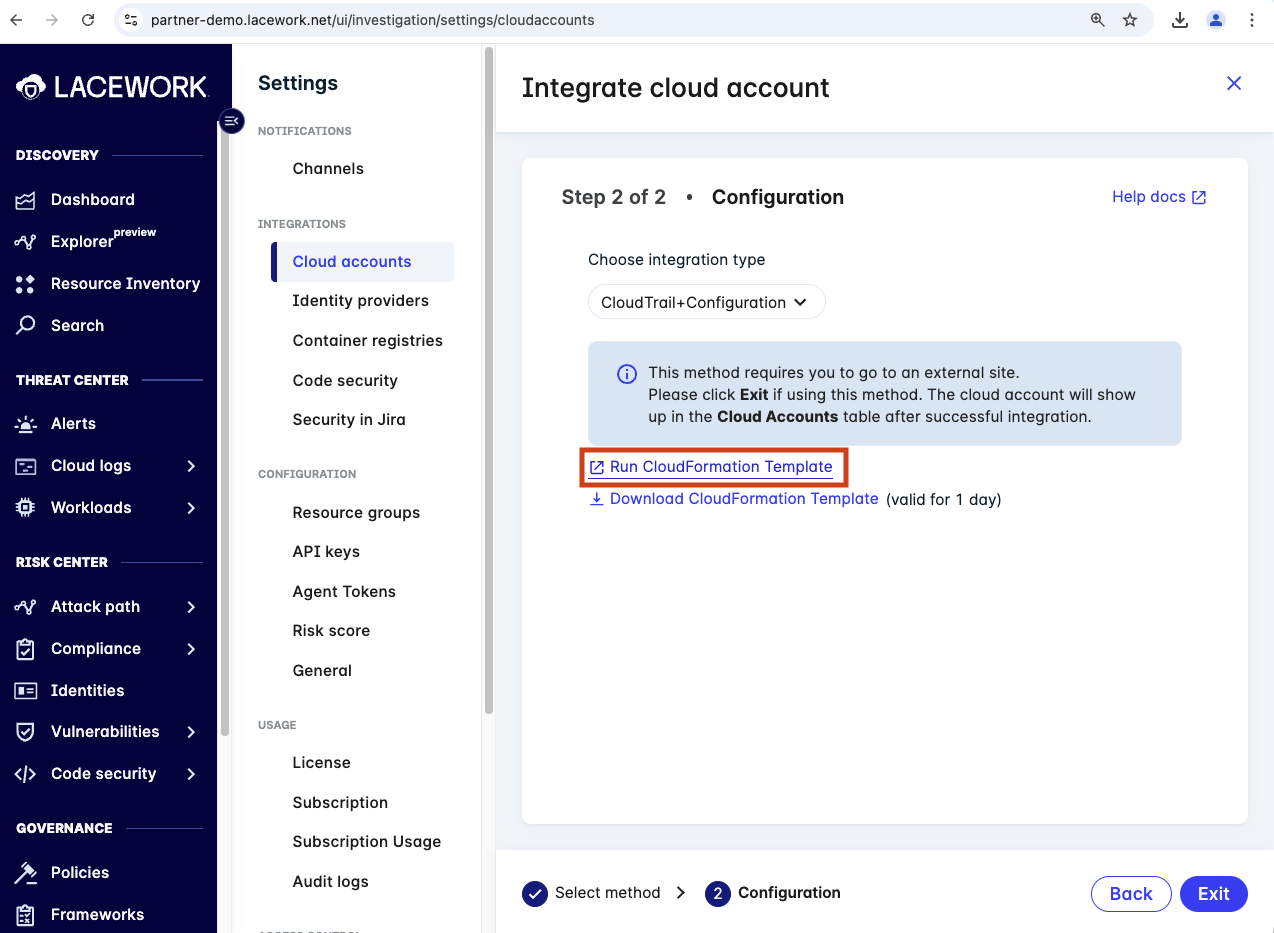1274x933 pixels.
Task: Select Cloud accounts settings item
Action: coord(362,262)
